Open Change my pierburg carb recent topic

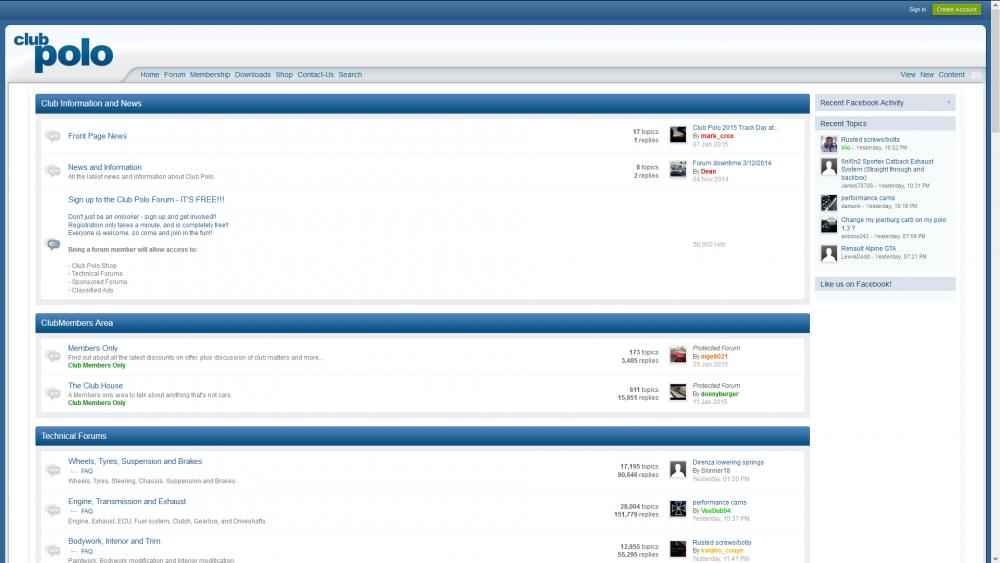tap(893, 224)
